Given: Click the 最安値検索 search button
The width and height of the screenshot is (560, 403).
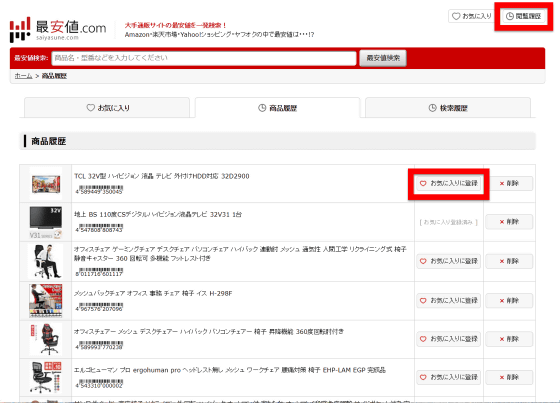Looking at the screenshot, I should (383, 58).
